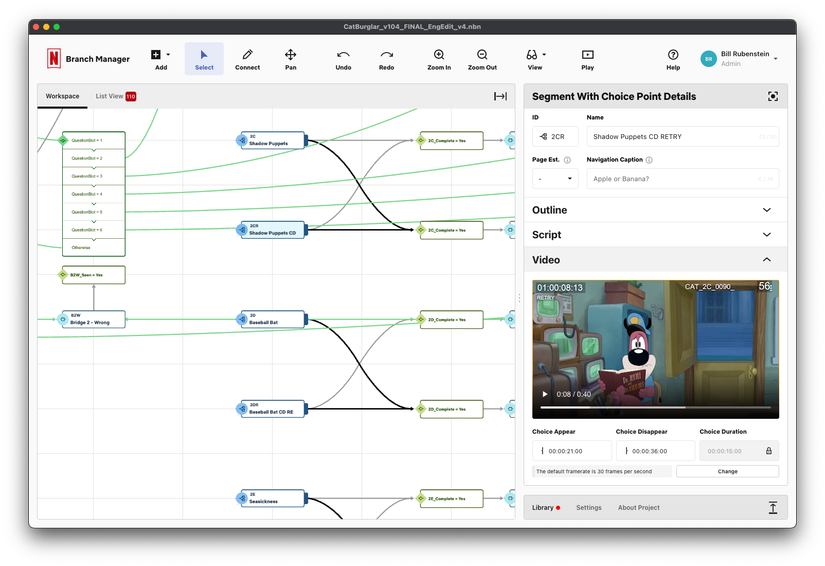The image size is (825, 566).
Task: Open Help
Action: [673, 59]
